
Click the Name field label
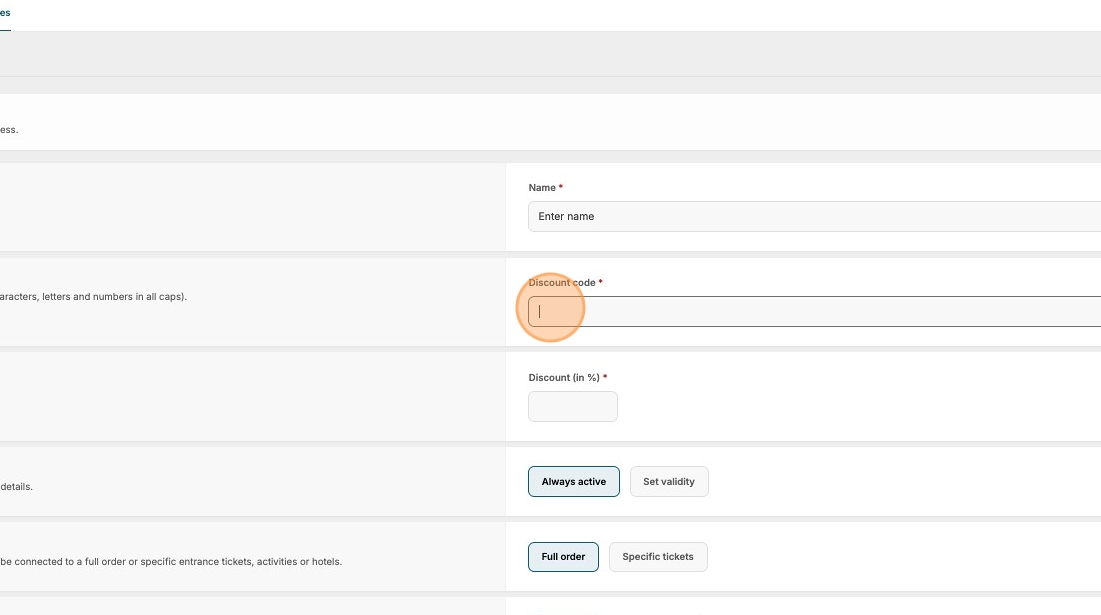coord(542,188)
